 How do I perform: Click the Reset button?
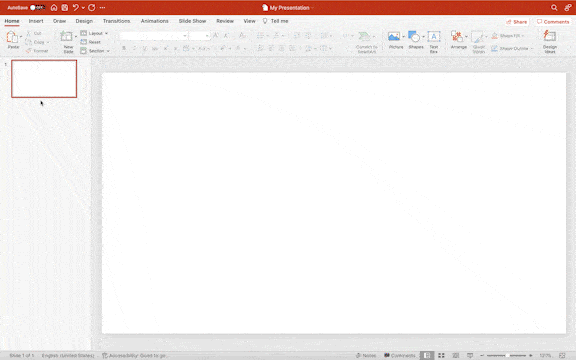tap(90, 42)
